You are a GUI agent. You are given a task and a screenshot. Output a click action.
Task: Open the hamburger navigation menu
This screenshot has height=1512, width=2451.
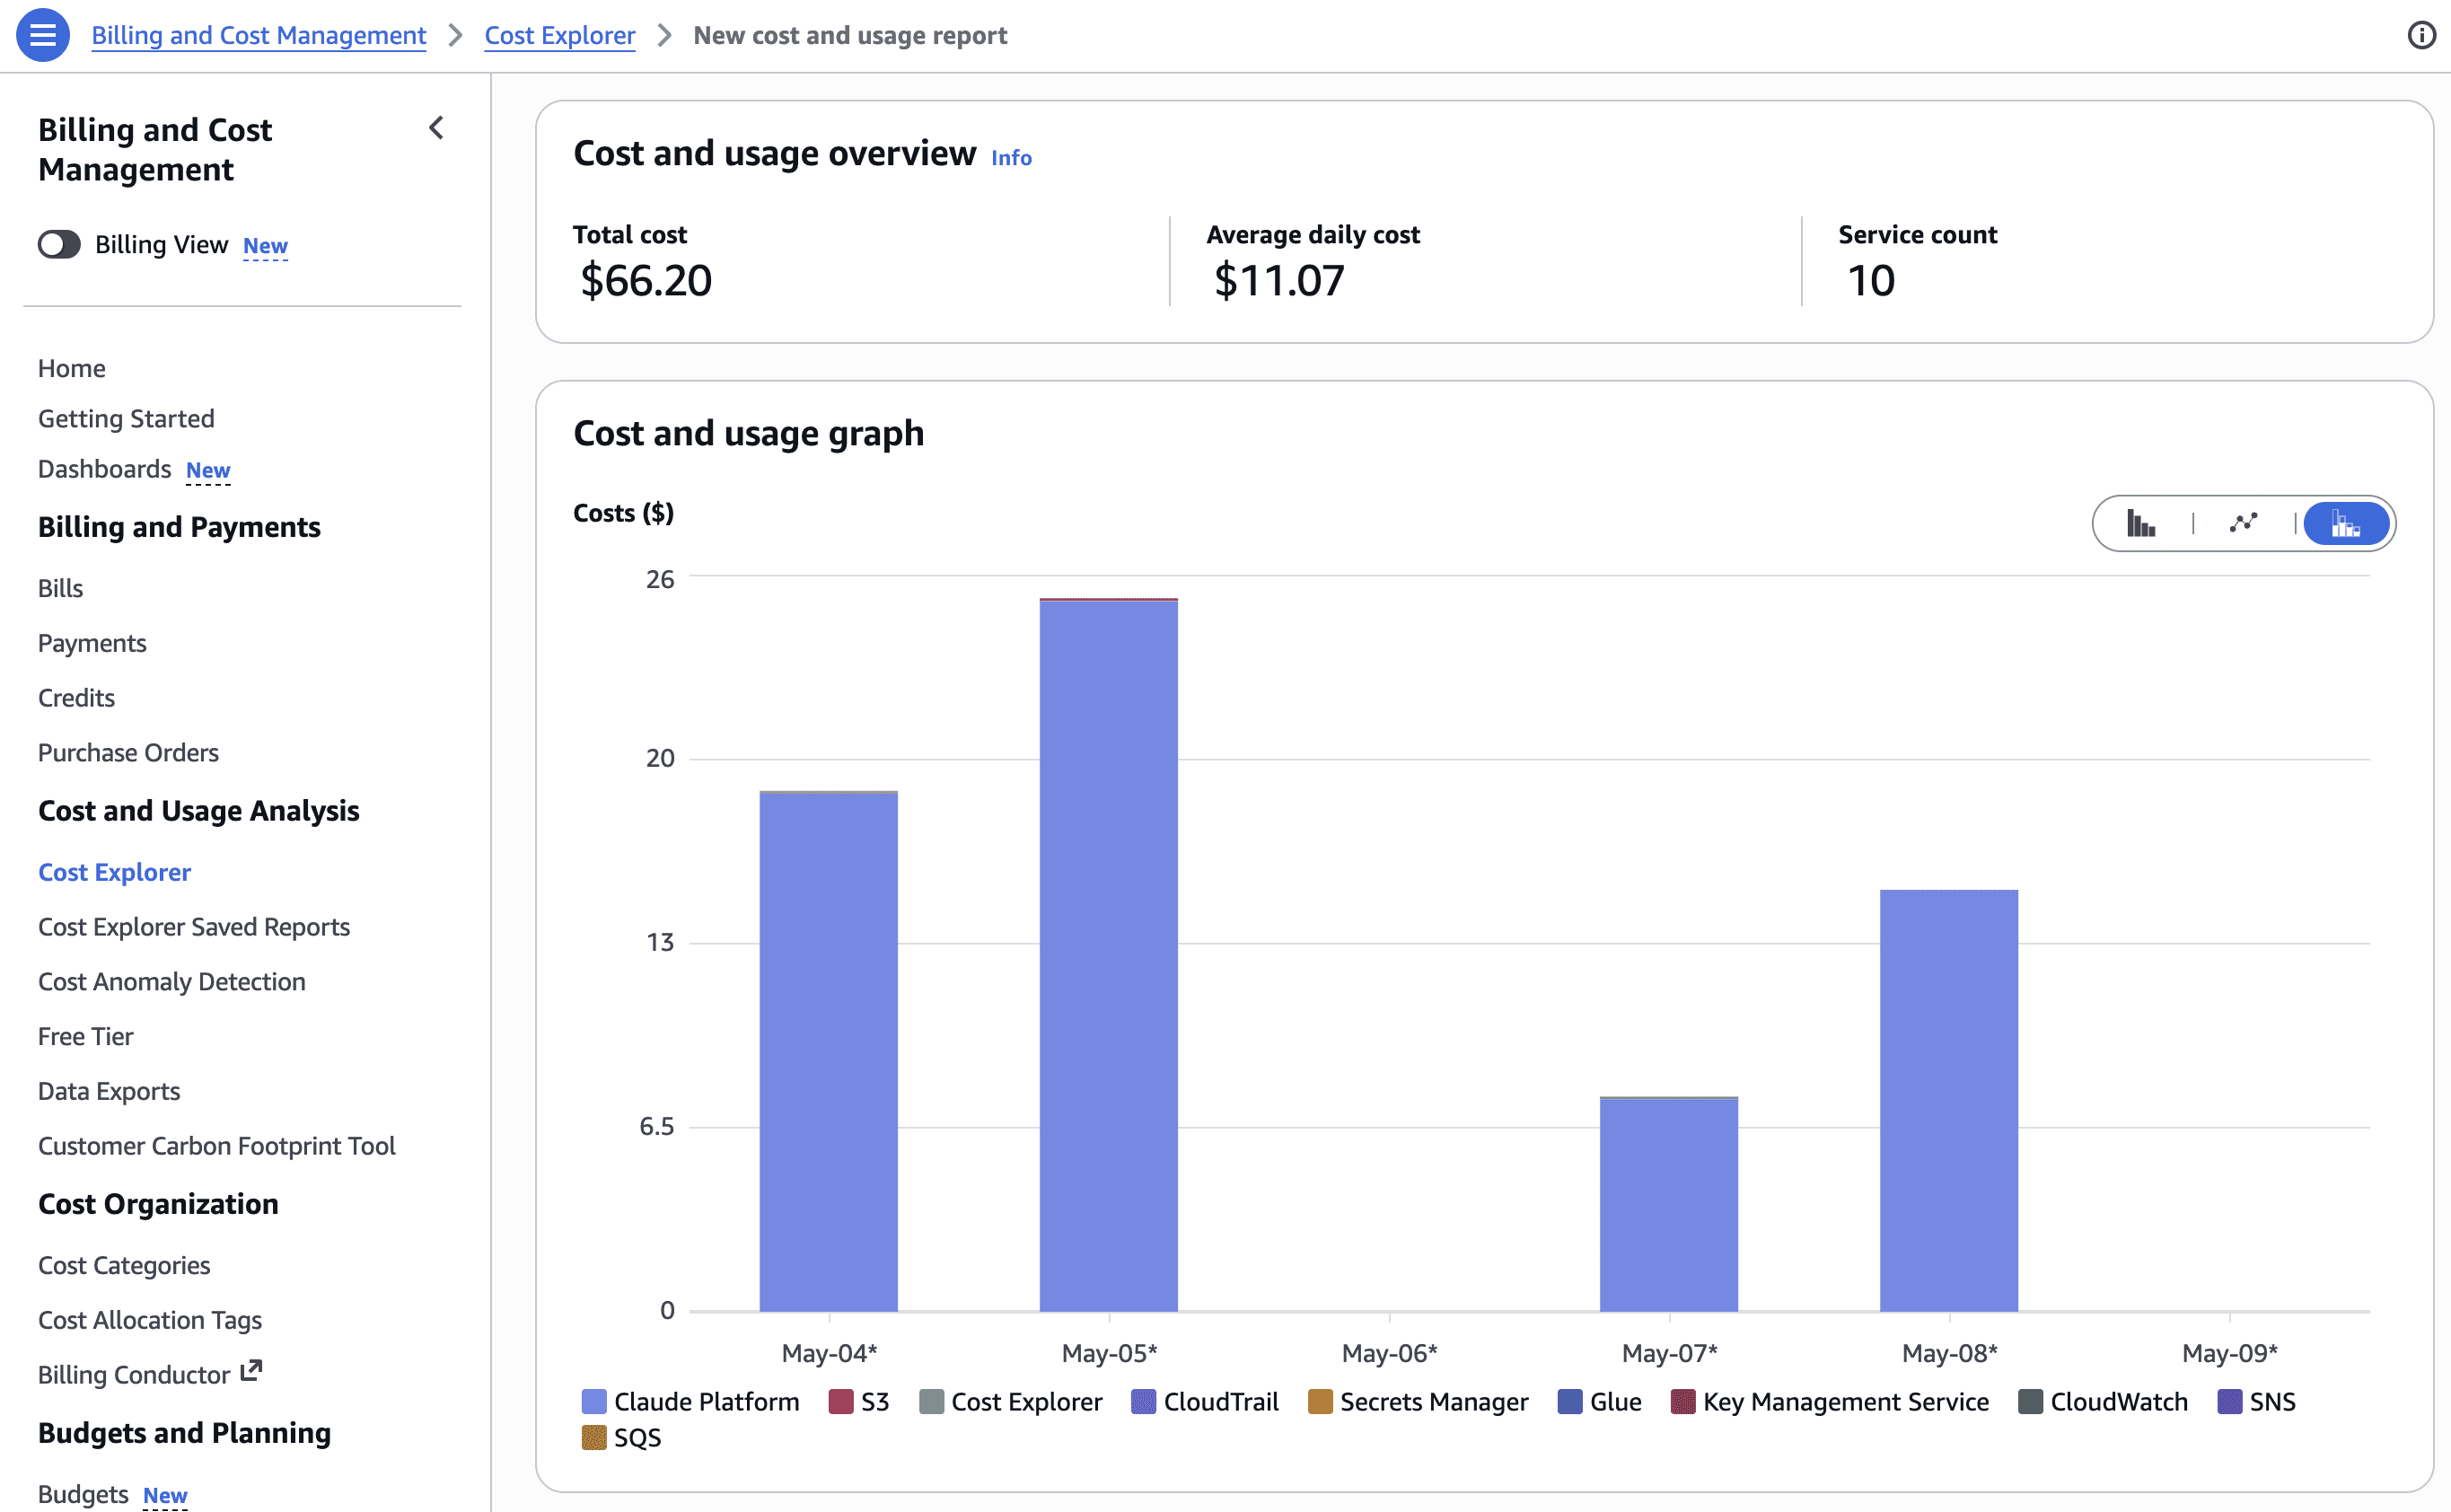[x=43, y=35]
